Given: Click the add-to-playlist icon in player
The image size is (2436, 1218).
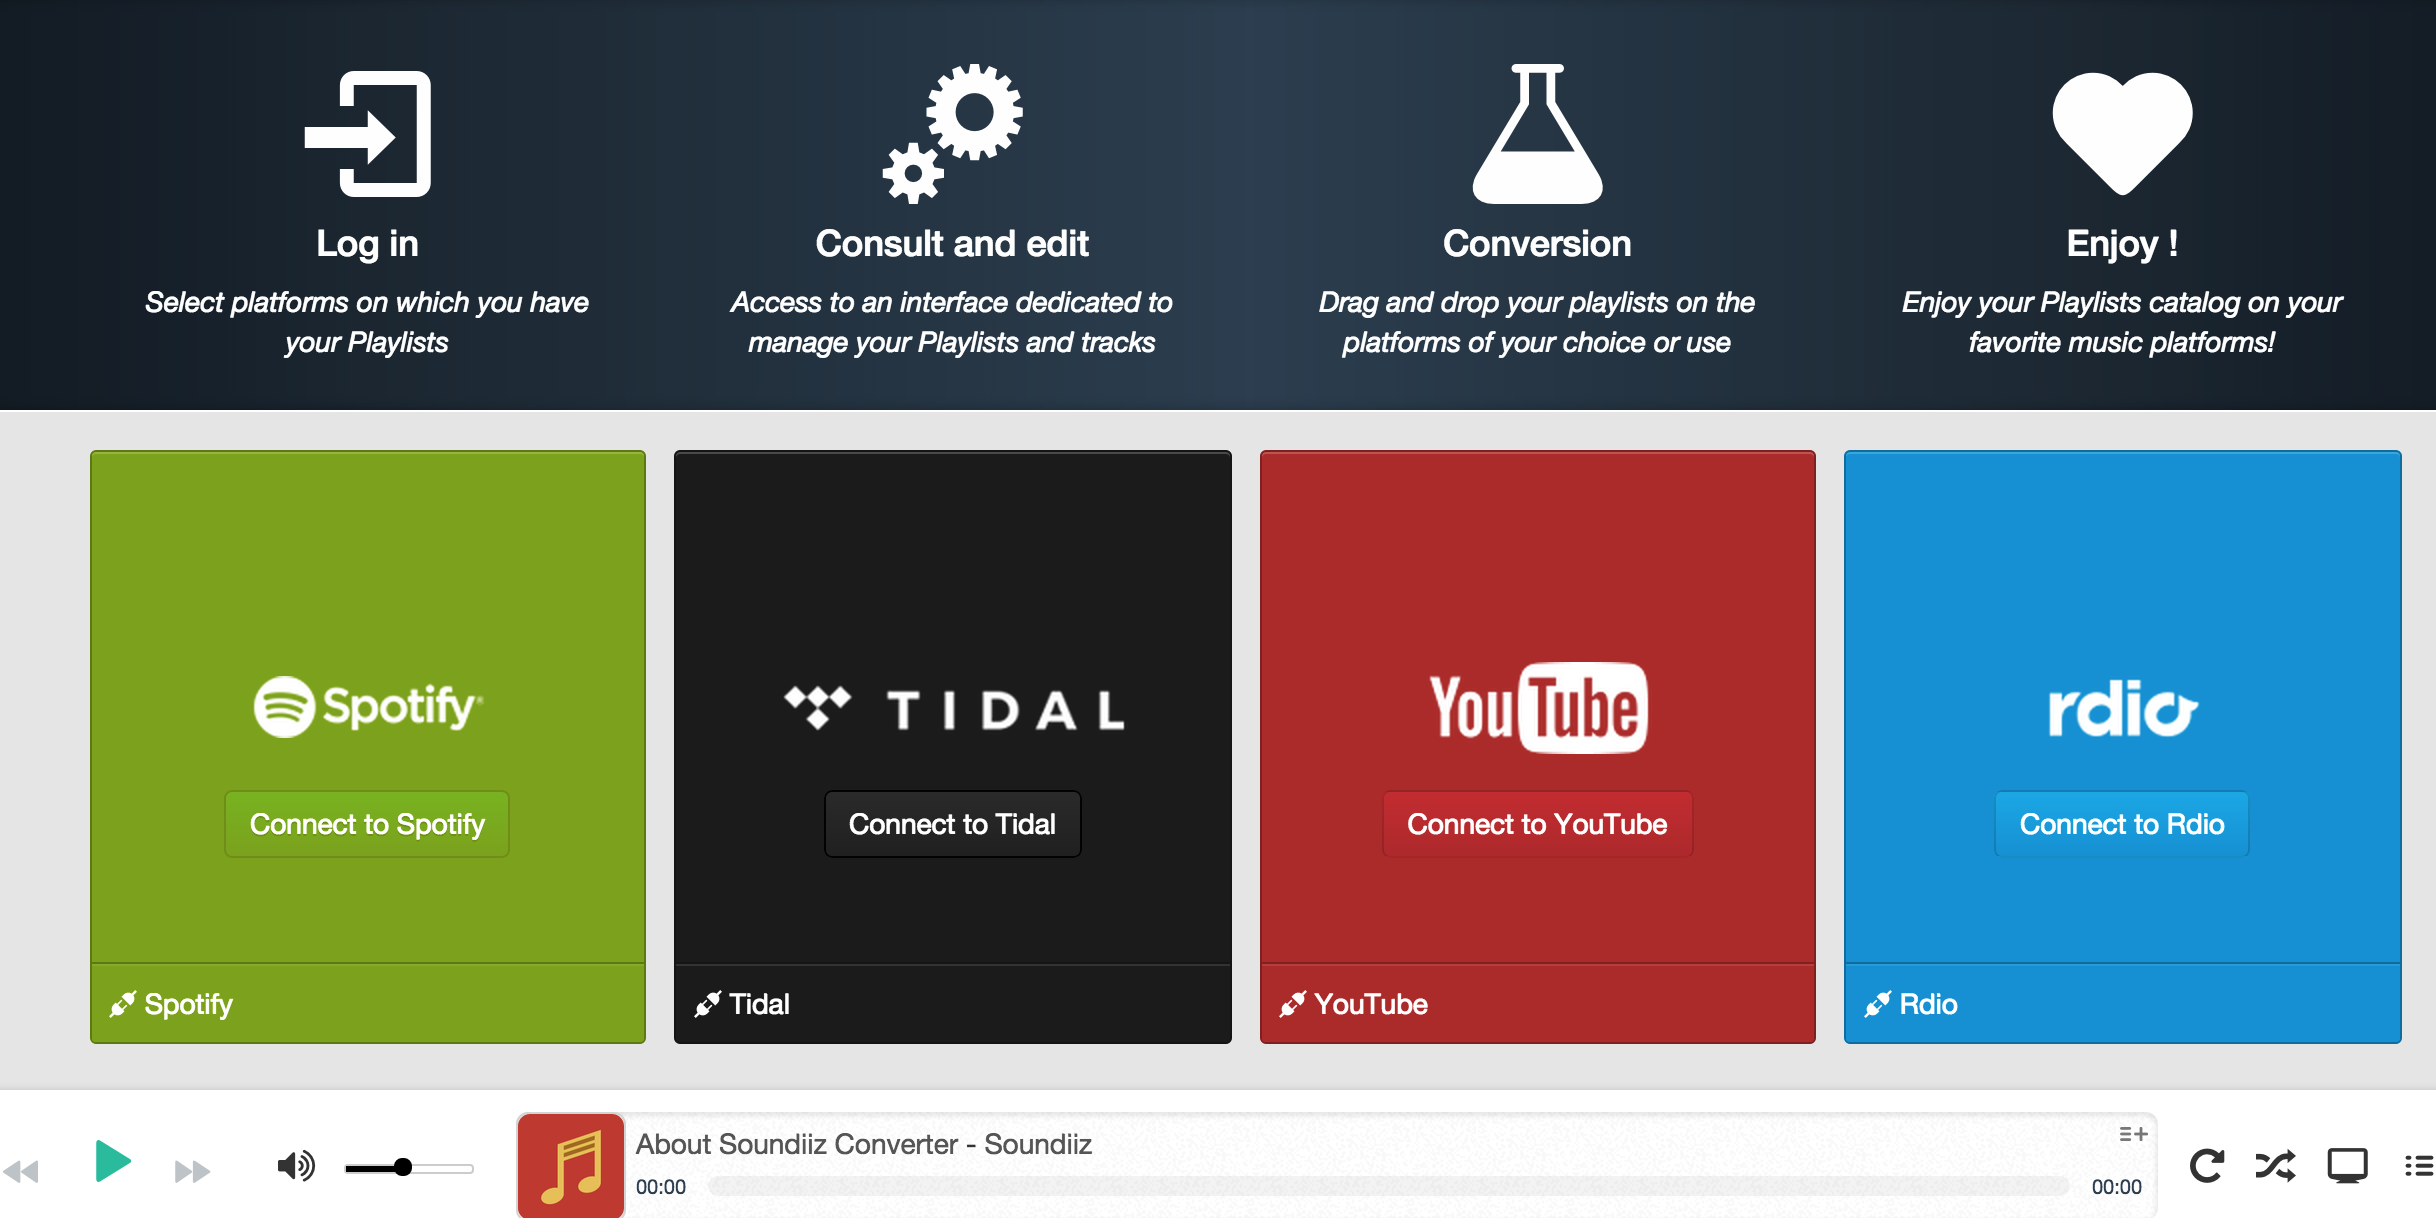Looking at the screenshot, I should [2133, 1134].
